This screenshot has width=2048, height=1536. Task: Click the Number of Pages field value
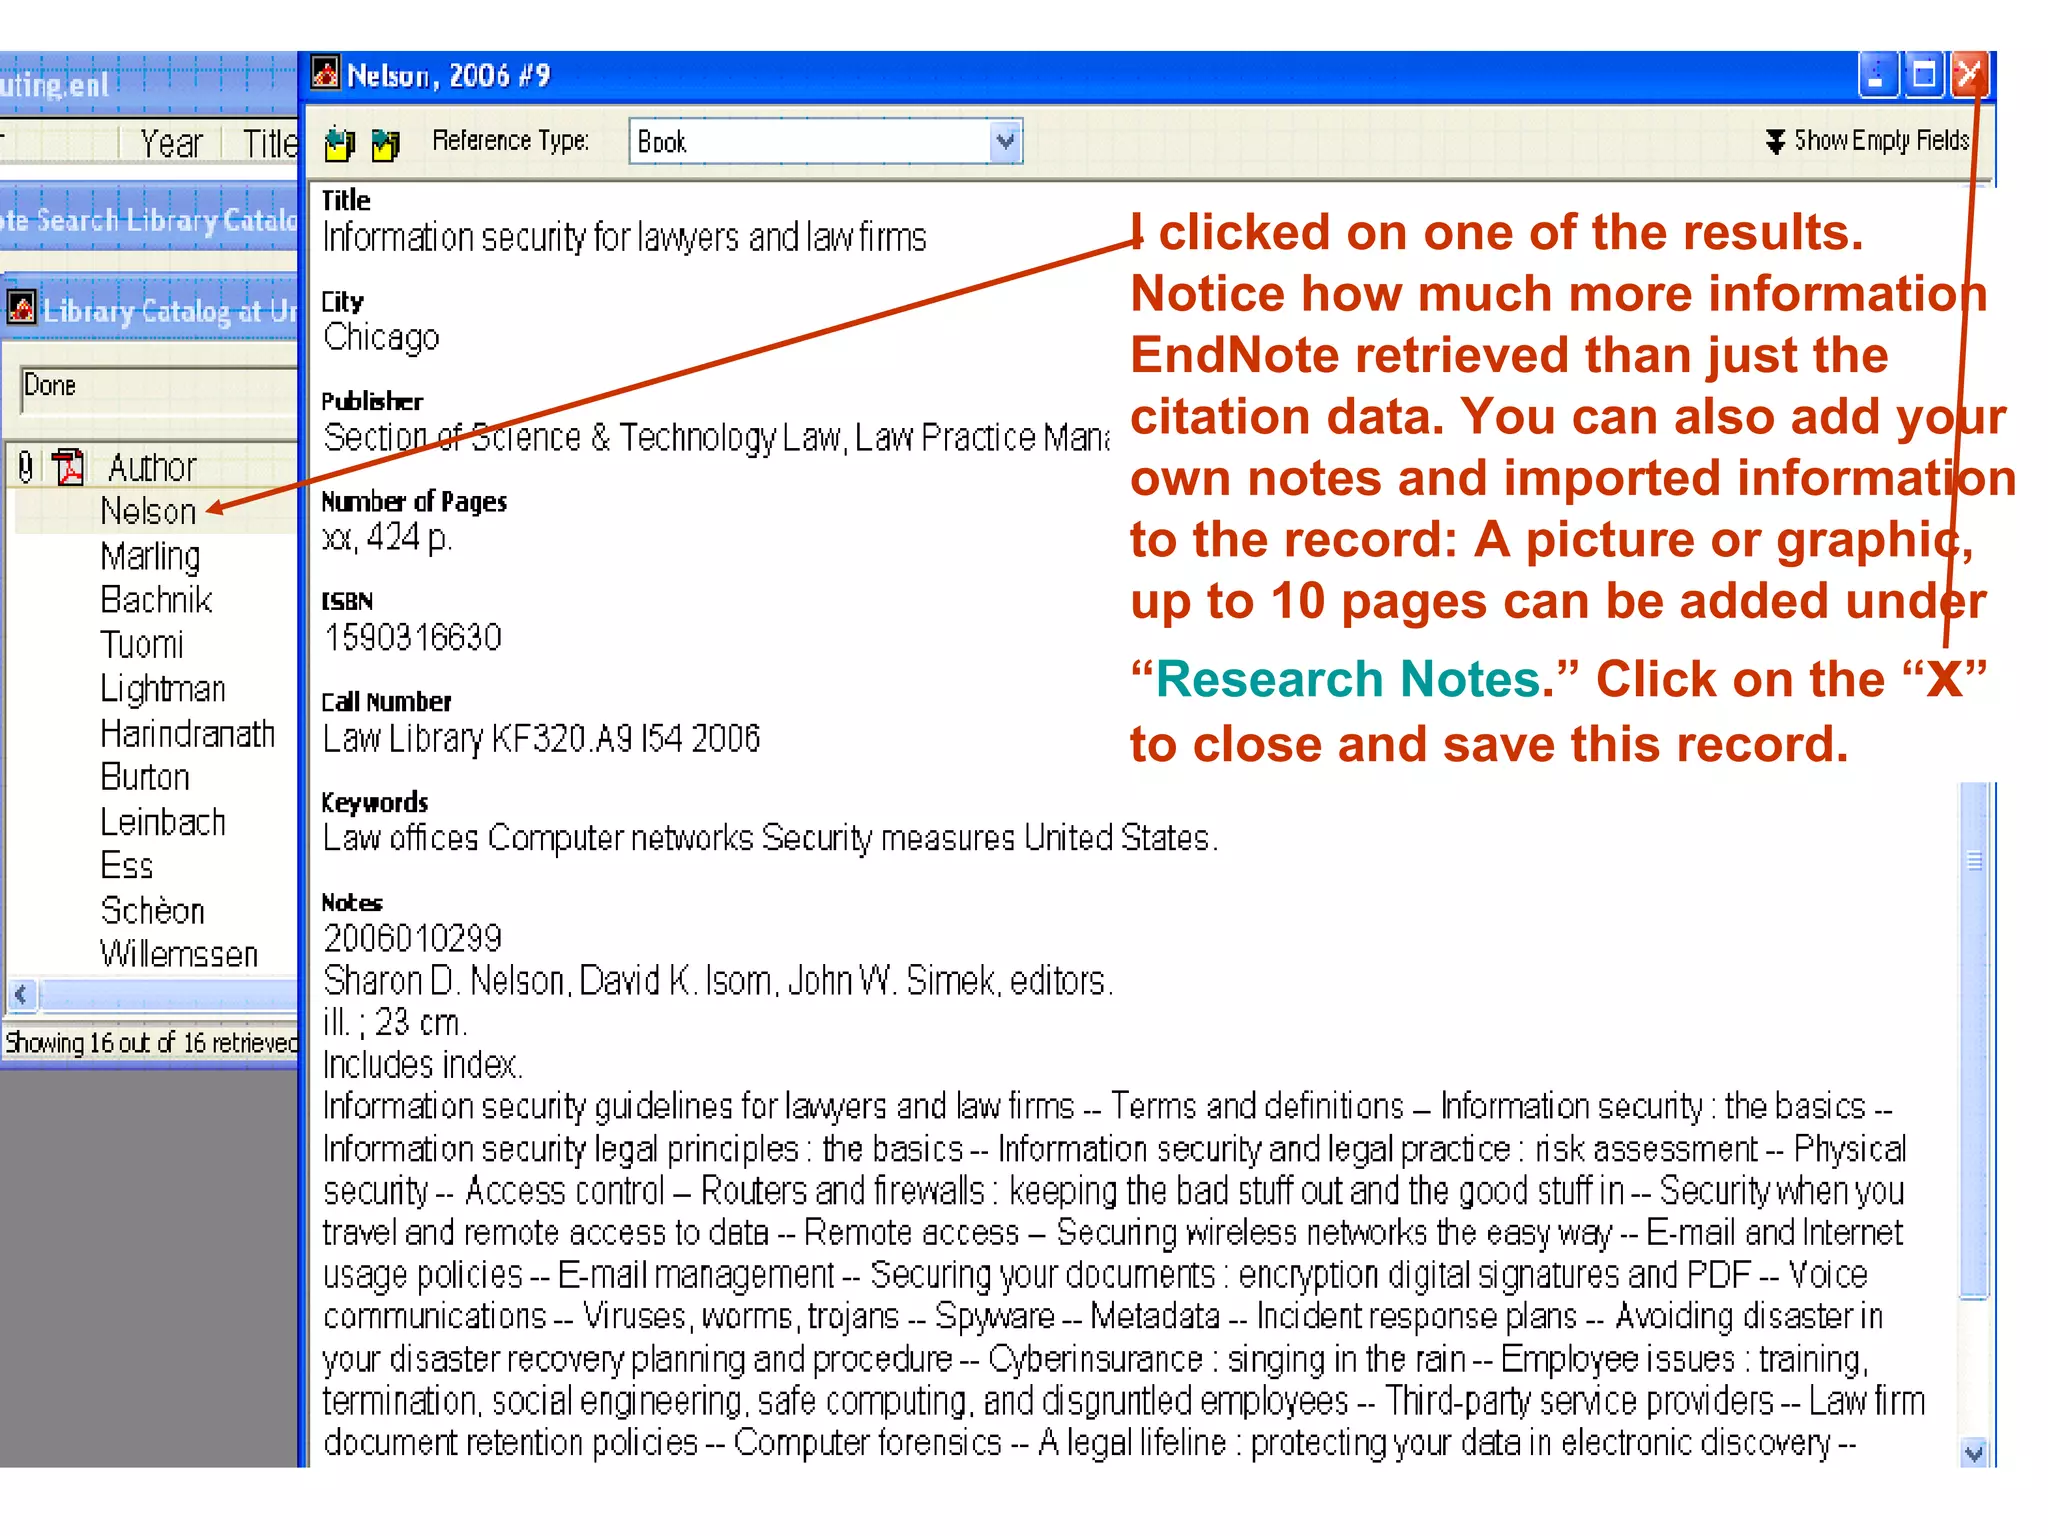(x=387, y=538)
